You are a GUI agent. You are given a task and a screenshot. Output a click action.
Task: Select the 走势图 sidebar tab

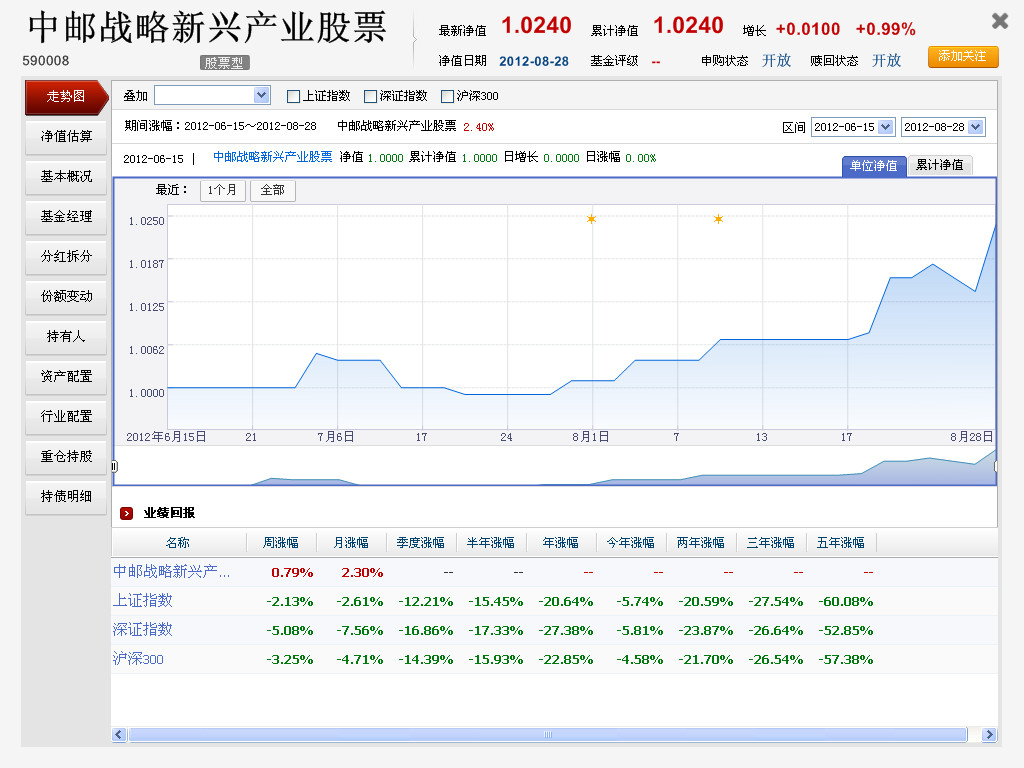point(66,97)
